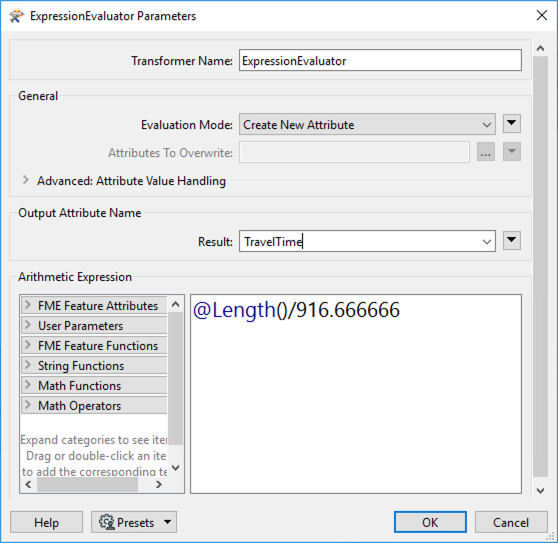
Task: Expand FME Feature Functions category
Action: (28, 345)
